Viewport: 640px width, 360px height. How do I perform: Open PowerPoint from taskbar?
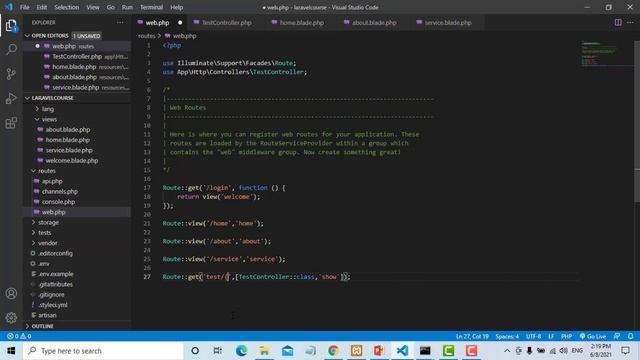coord(379,351)
